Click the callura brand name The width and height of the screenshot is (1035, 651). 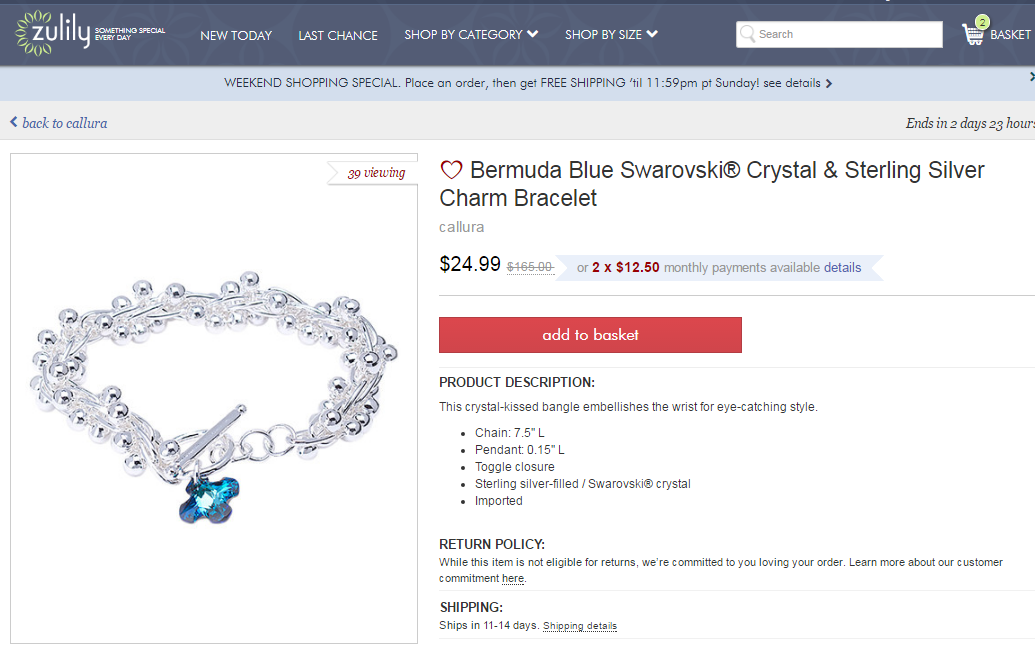click(462, 227)
